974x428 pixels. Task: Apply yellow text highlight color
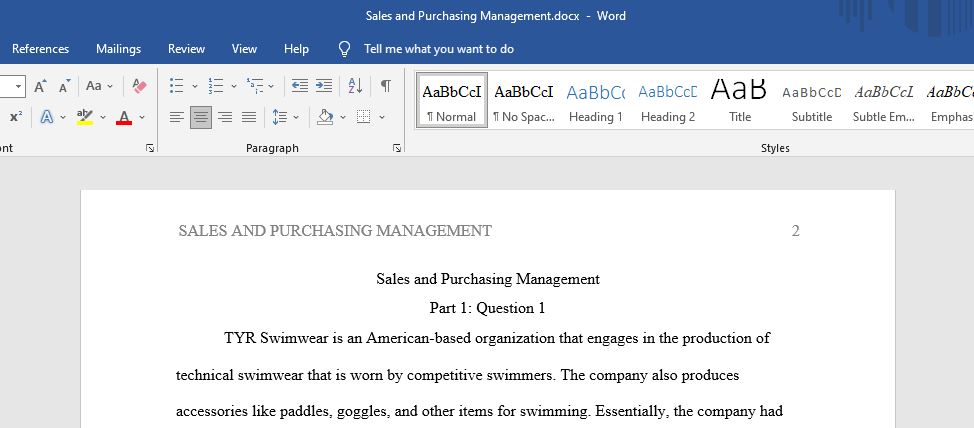point(85,117)
